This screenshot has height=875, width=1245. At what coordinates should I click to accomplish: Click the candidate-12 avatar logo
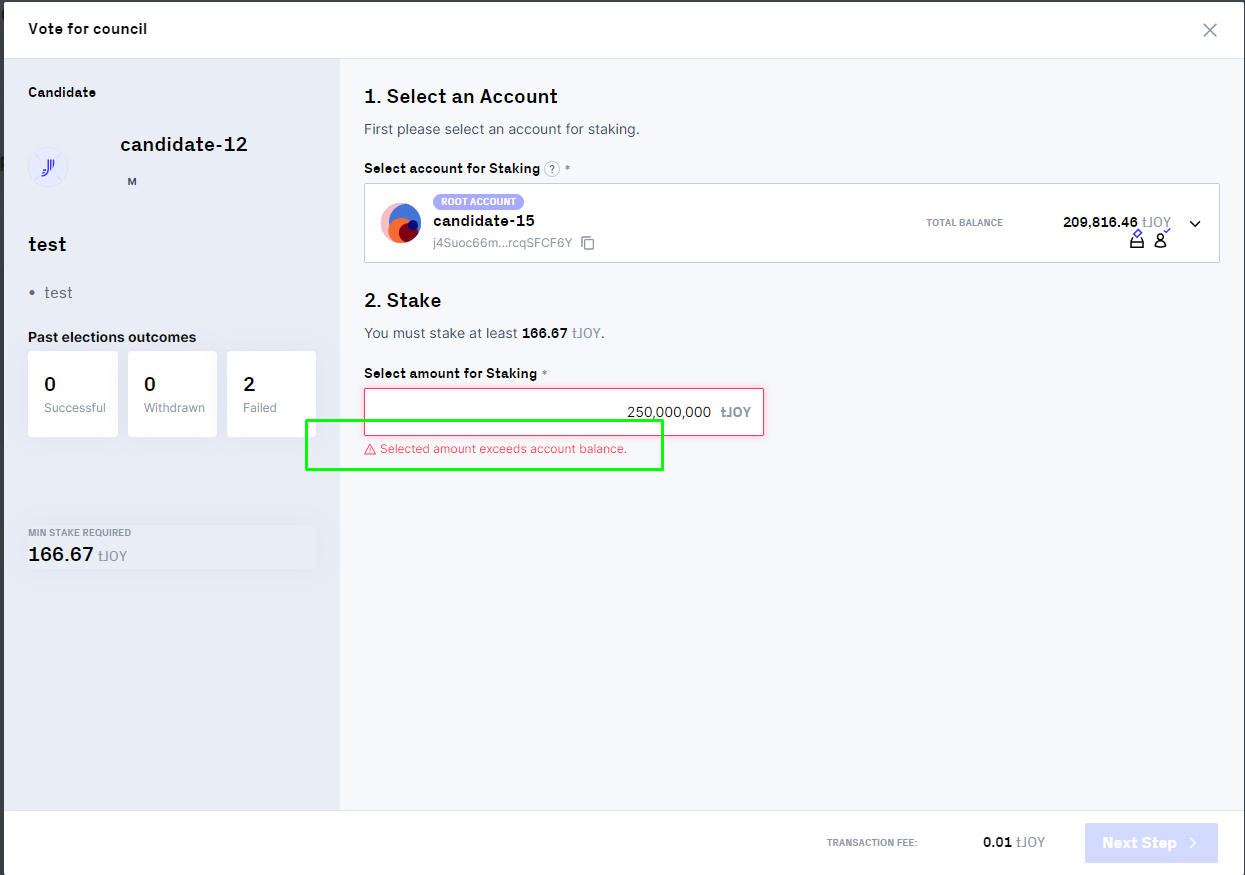[x=47, y=167]
